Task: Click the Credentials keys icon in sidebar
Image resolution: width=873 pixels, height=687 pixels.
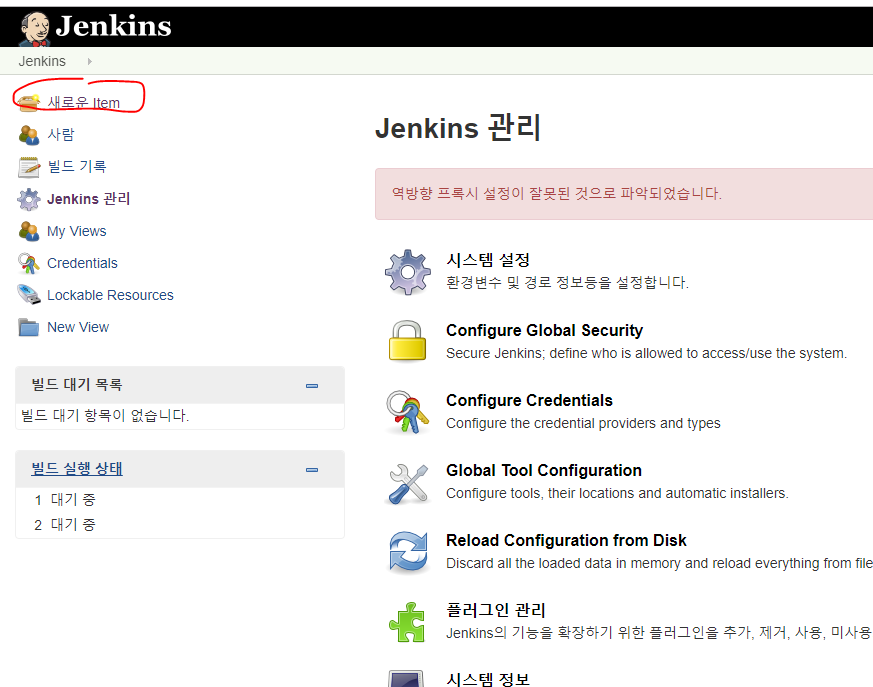Action: coord(28,263)
